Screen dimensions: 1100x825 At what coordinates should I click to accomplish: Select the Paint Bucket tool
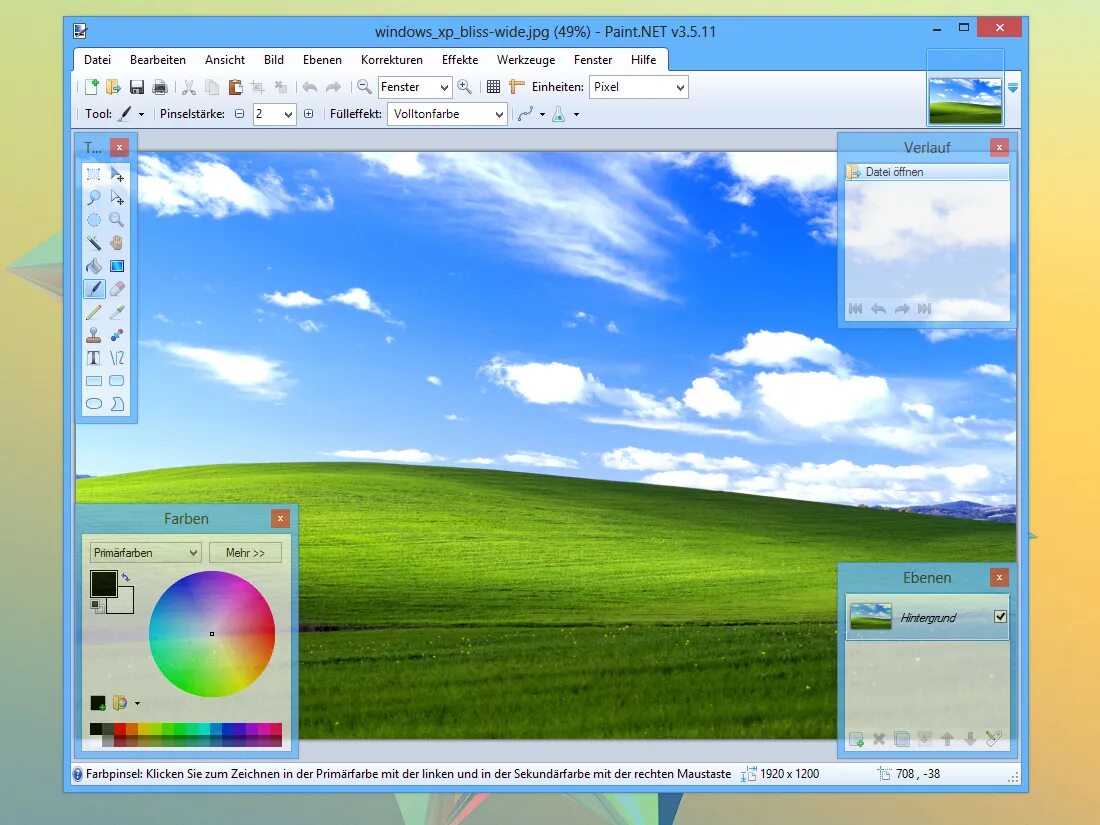(93, 266)
